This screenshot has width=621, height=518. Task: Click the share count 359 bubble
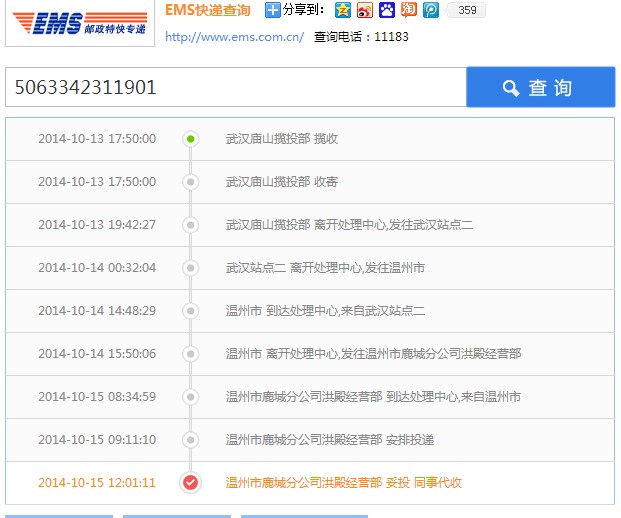point(467,10)
